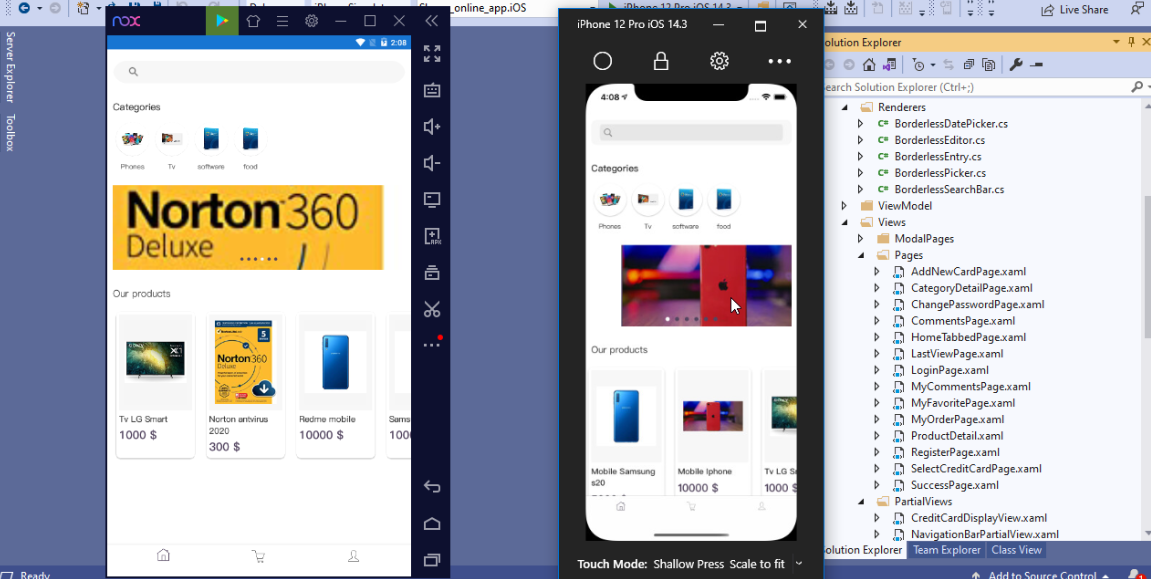Go to Solution Explorer Home
This screenshot has width=1151, height=579.
(869, 65)
